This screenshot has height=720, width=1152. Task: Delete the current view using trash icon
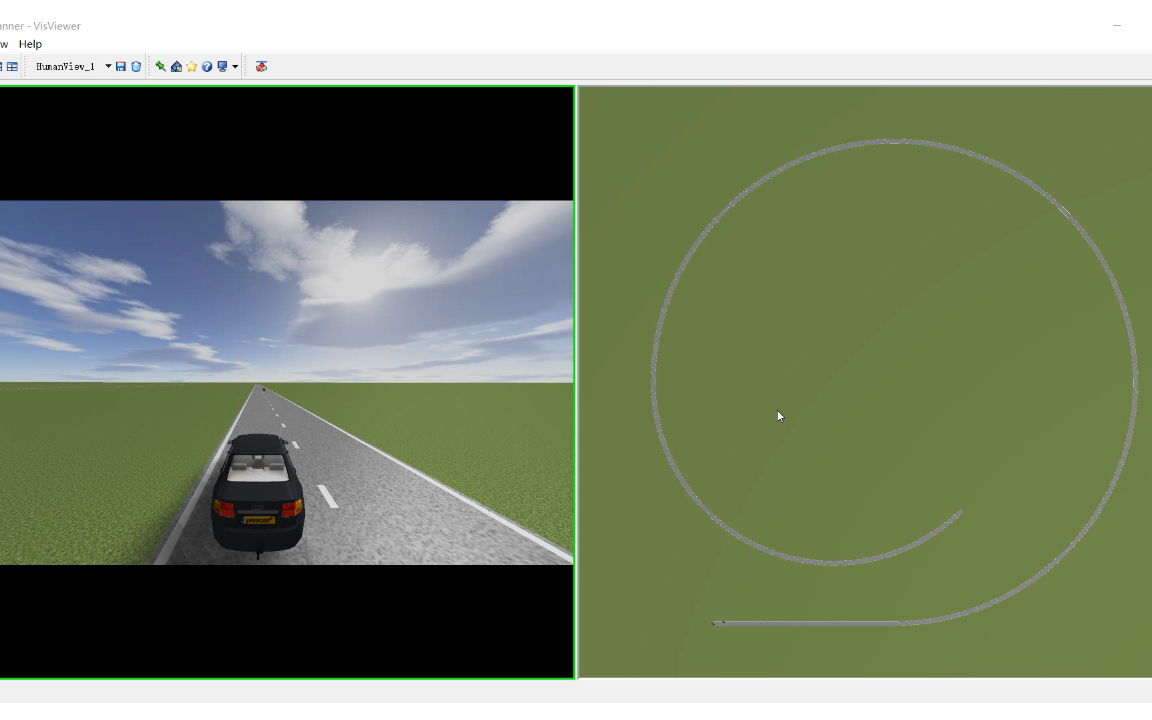click(136, 66)
